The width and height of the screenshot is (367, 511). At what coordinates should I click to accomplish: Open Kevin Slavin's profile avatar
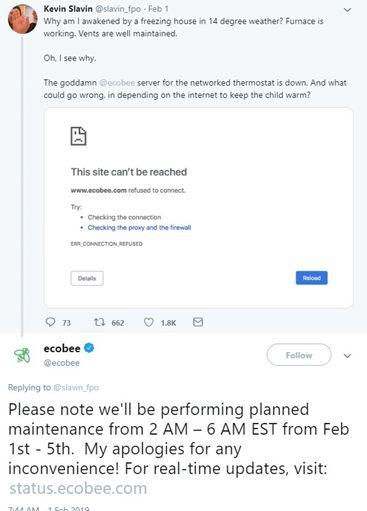point(22,19)
